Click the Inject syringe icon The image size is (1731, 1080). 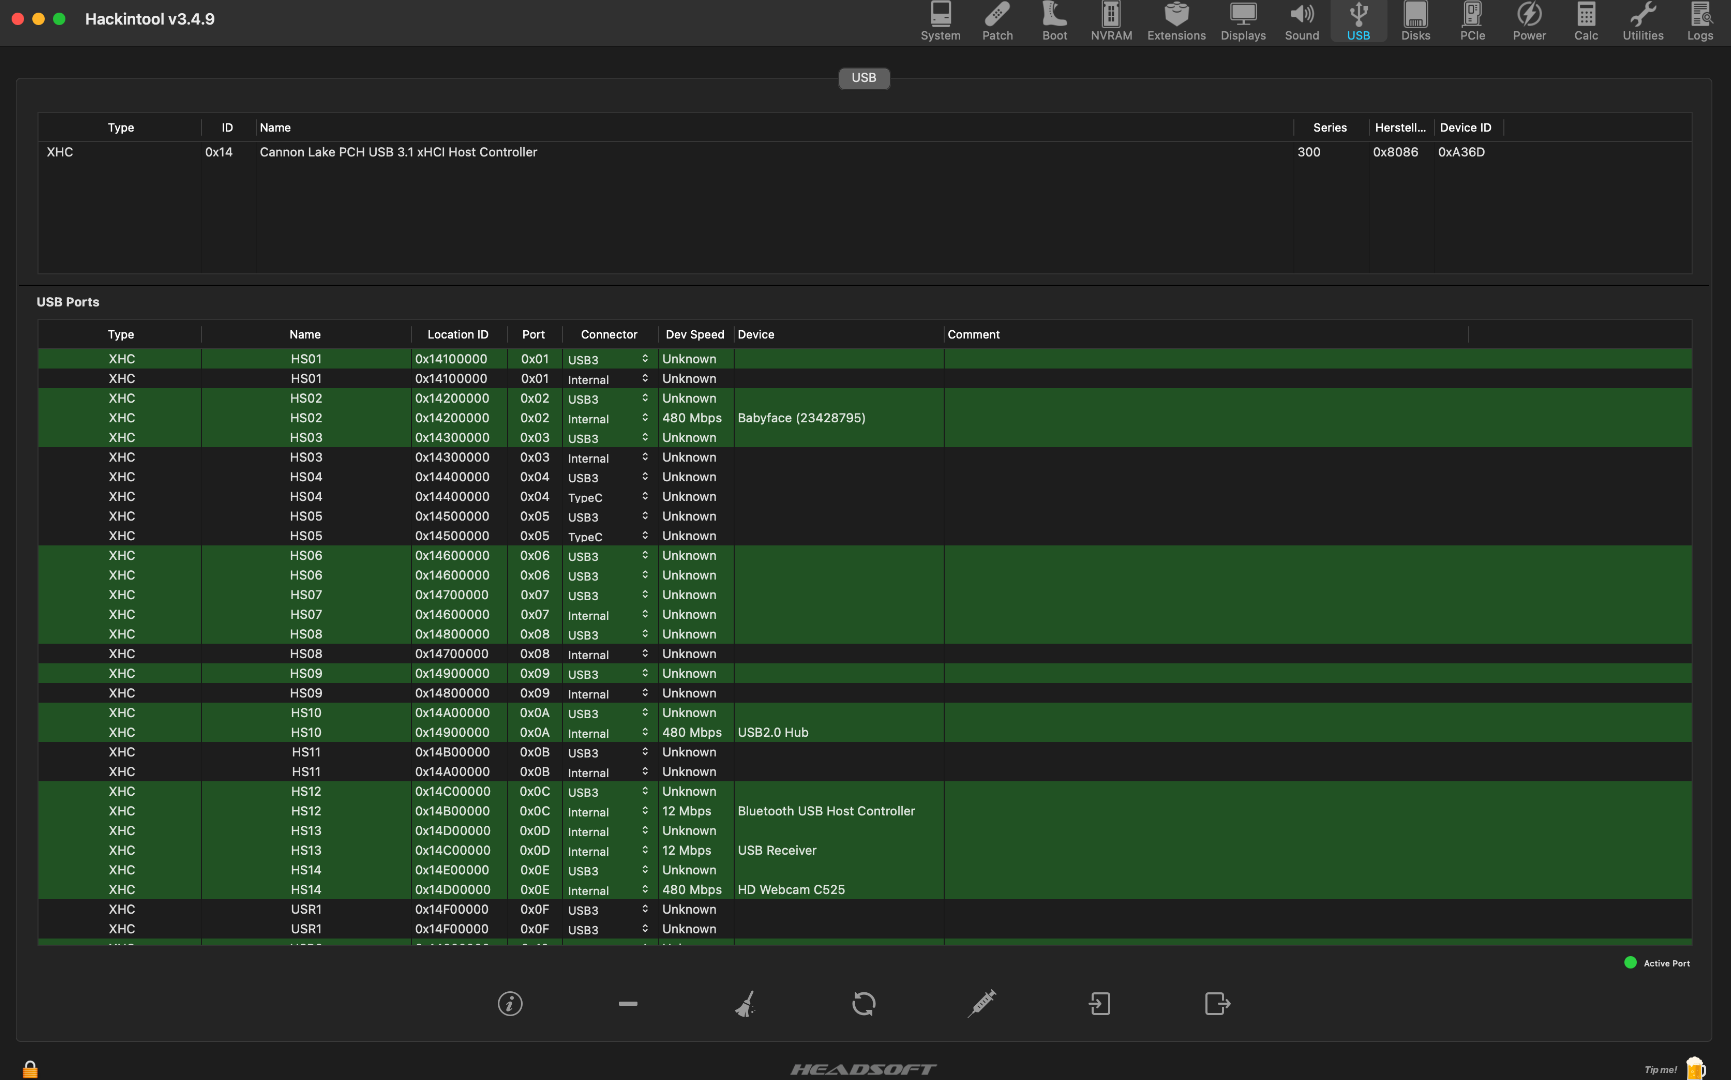[982, 1003]
